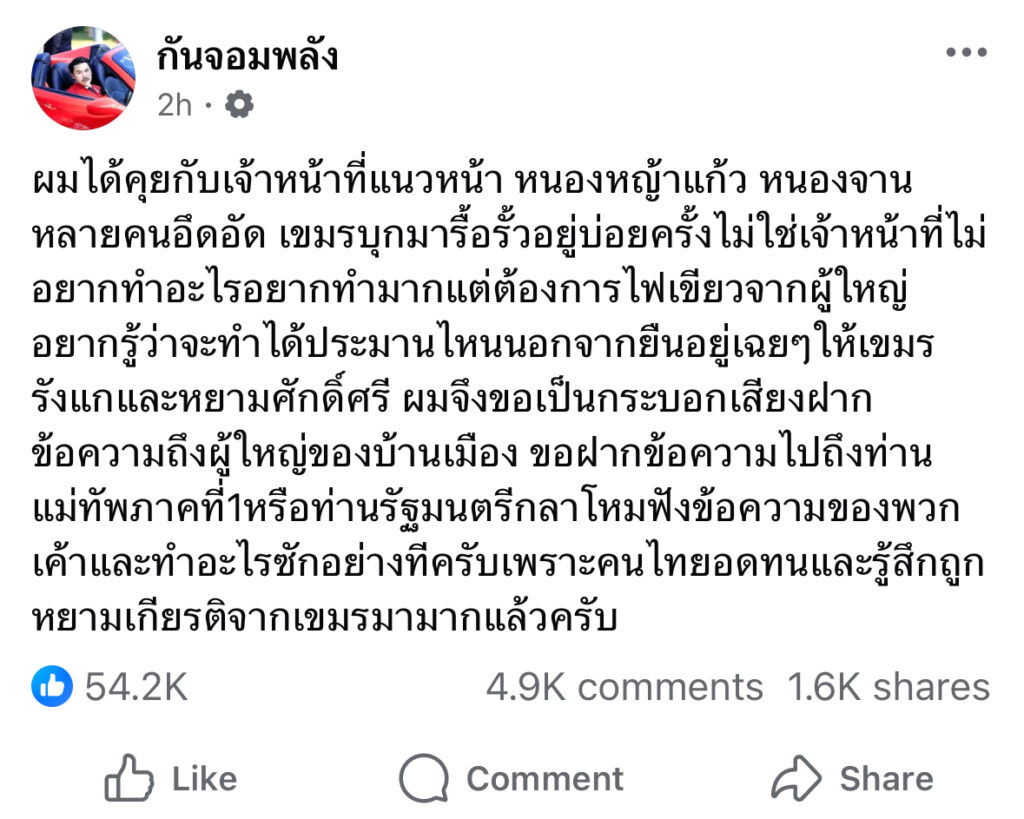Open the กันจอมพลัง page name link

tap(248, 57)
